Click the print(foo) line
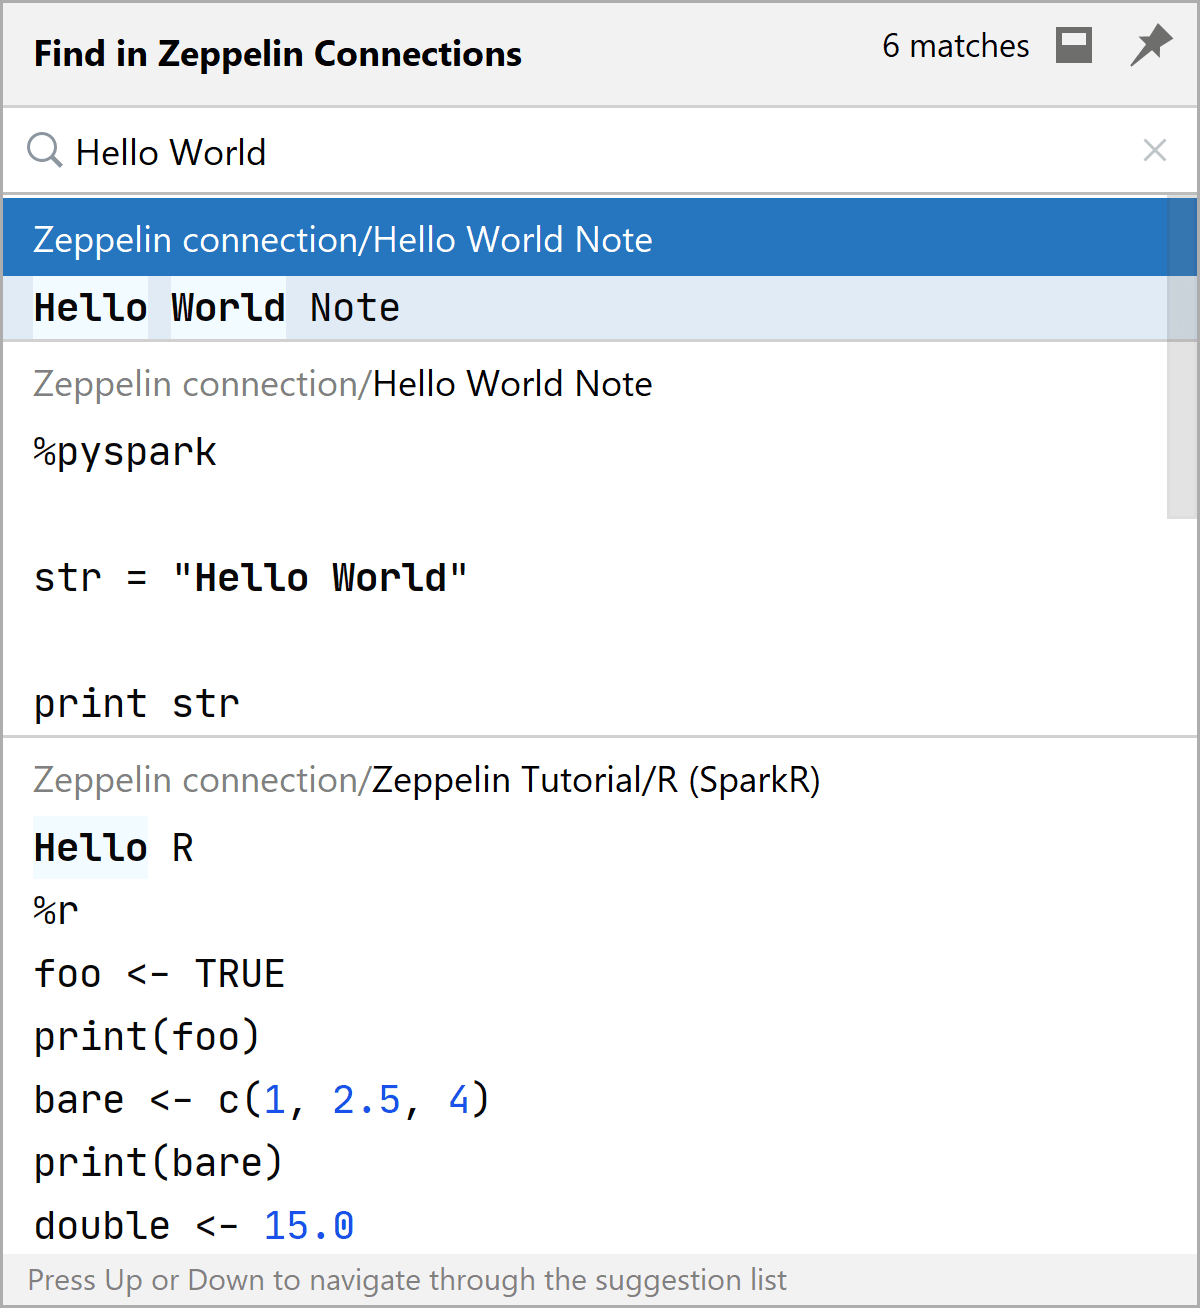The width and height of the screenshot is (1200, 1308). [x=147, y=1037]
